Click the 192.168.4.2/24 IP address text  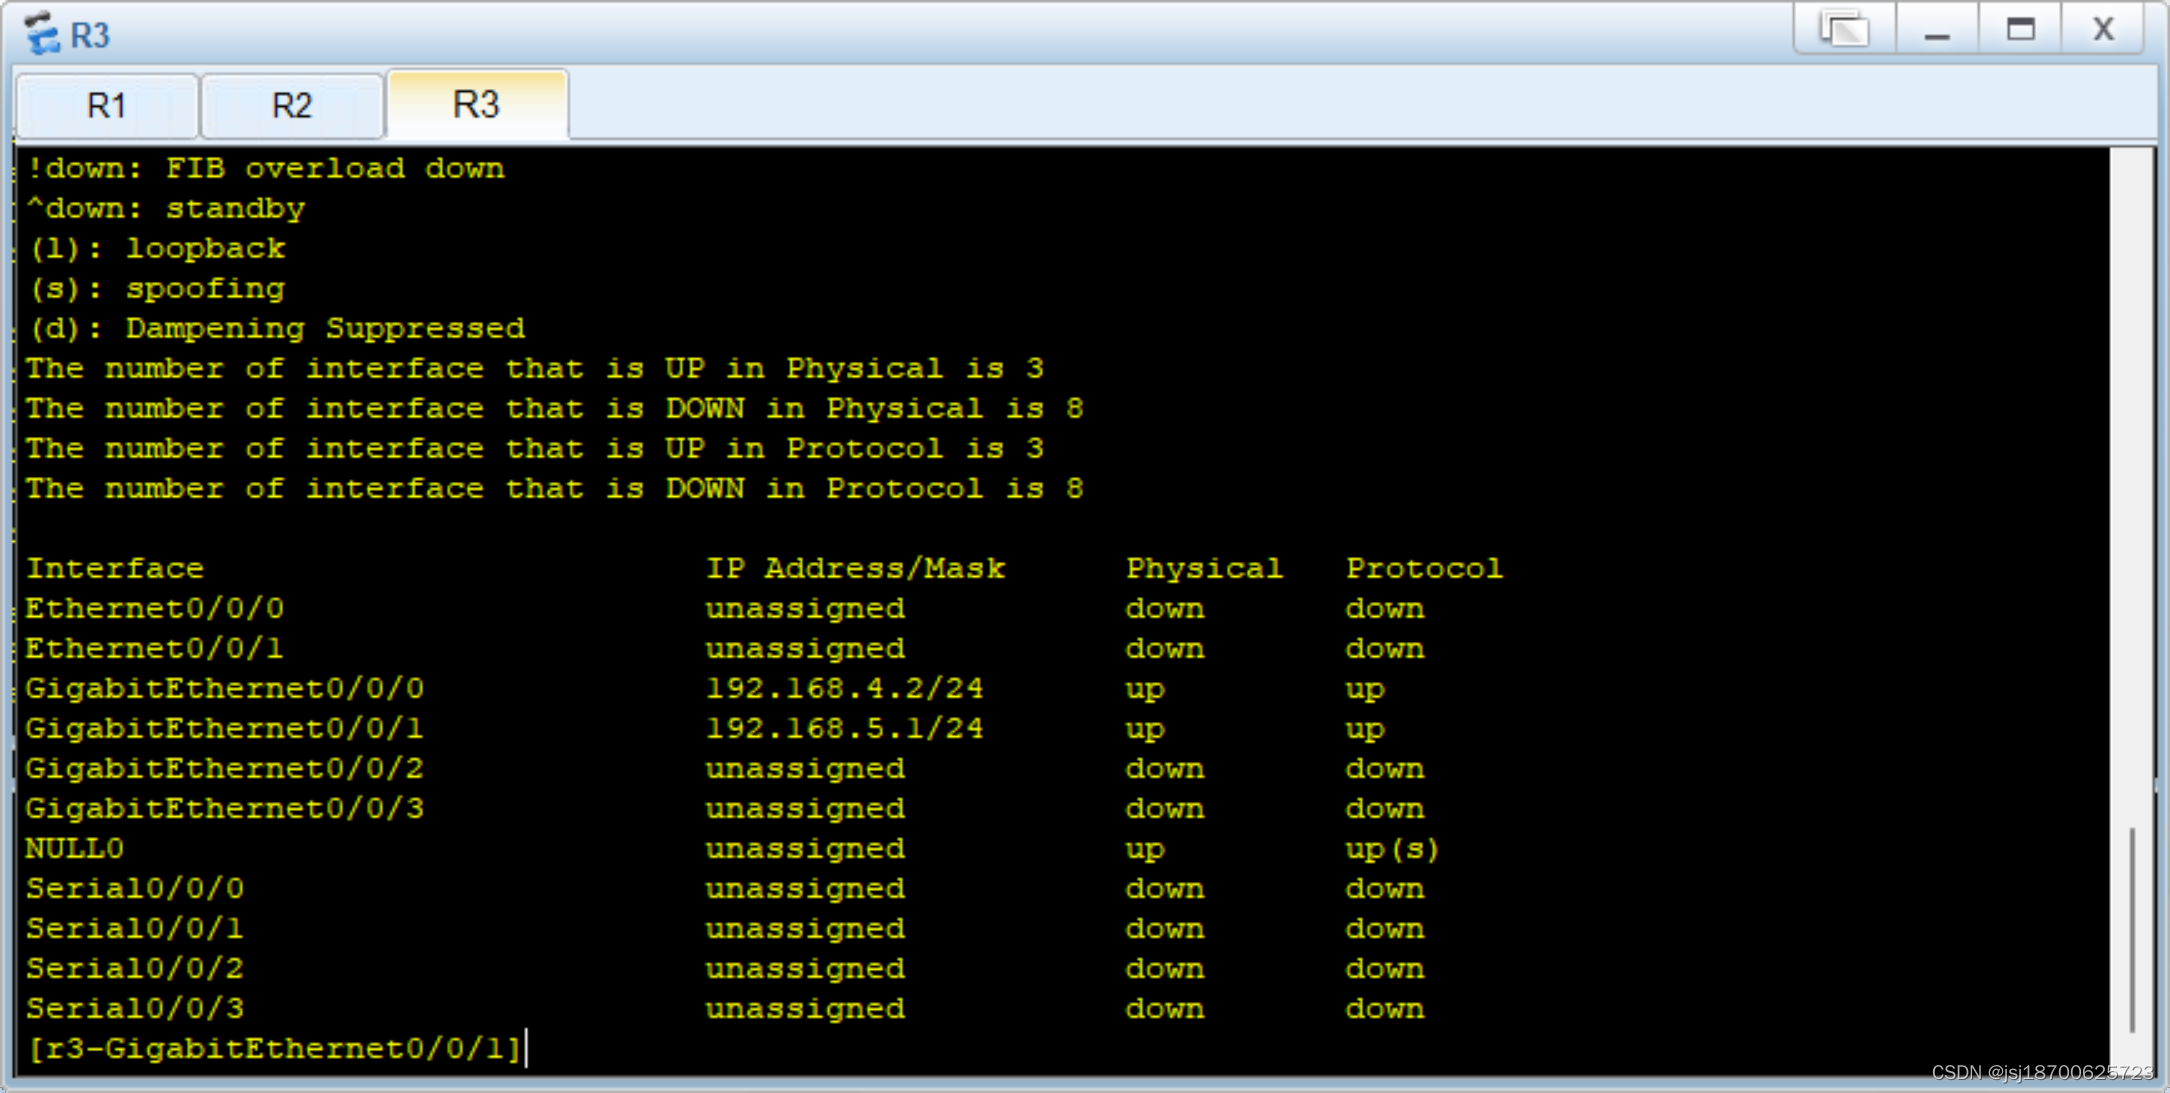(844, 688)
